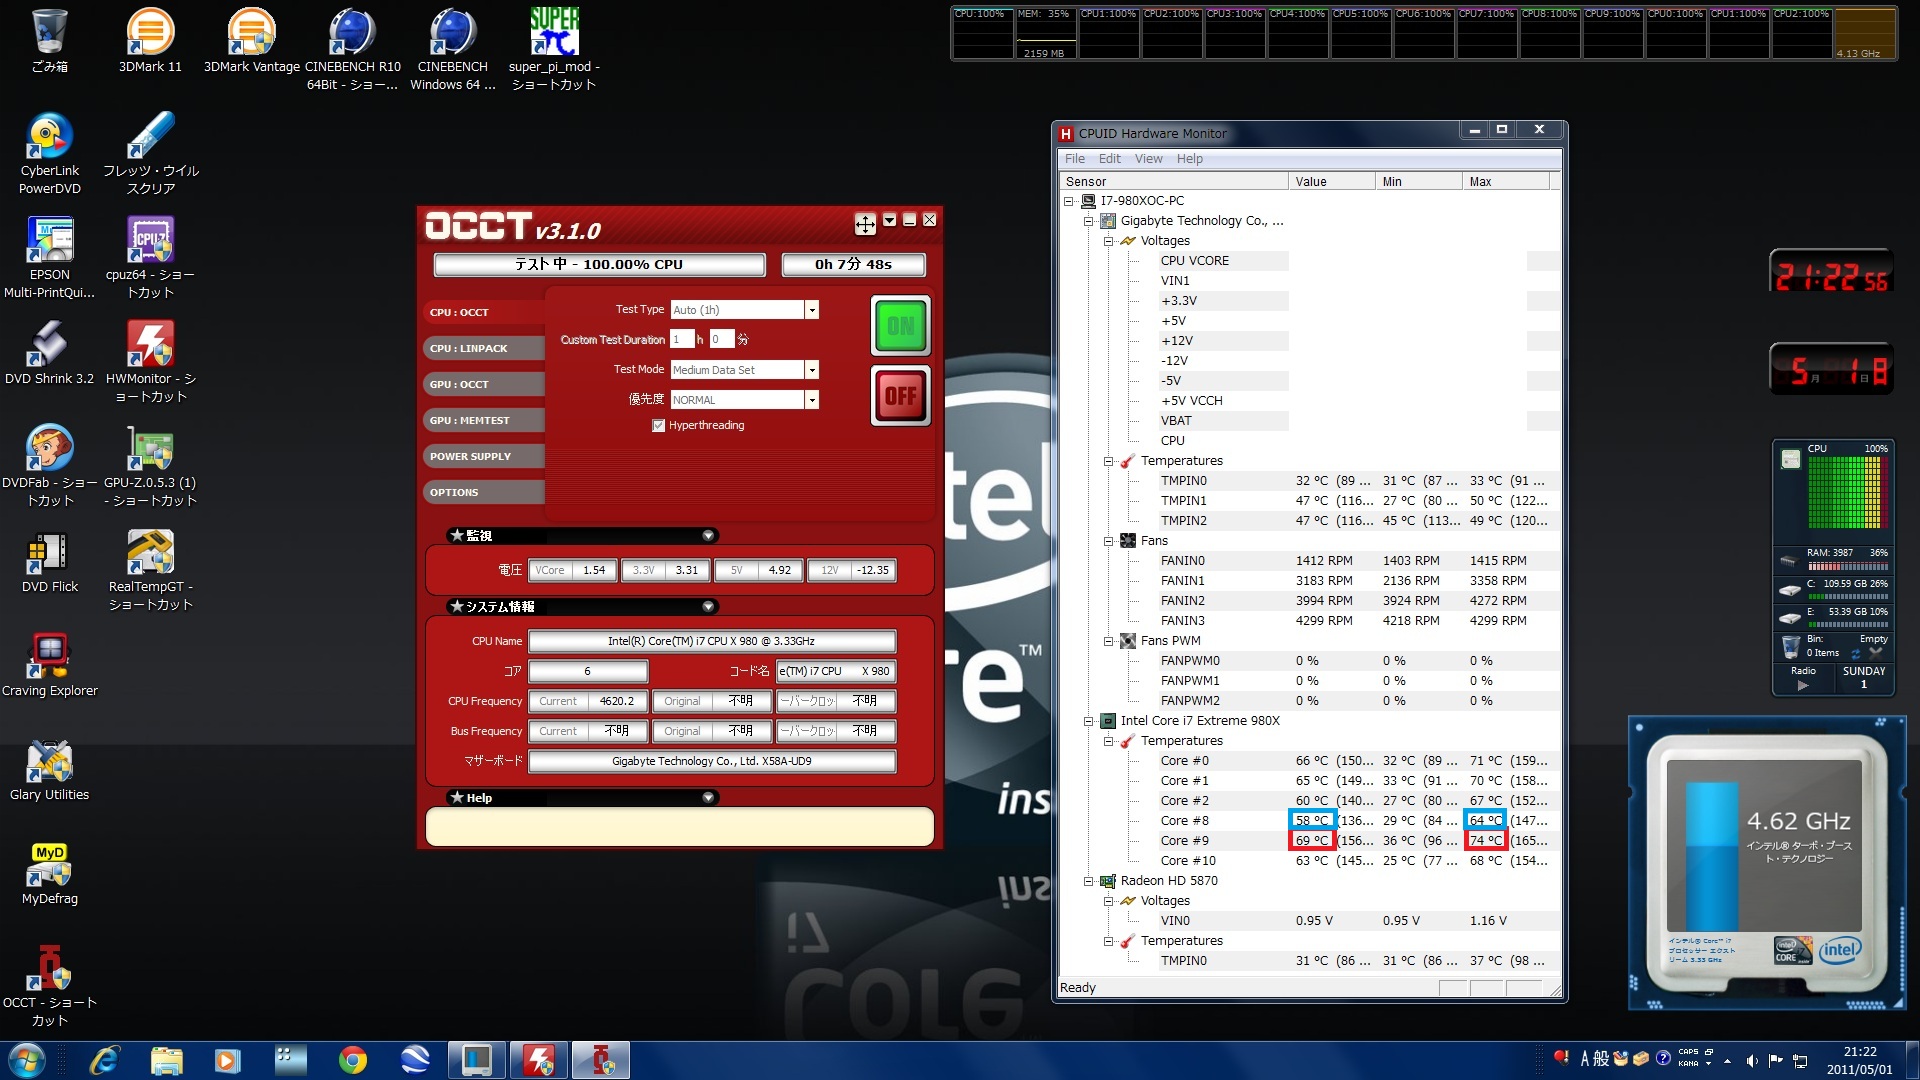Open the Test Type dropdown
The height and width of the screenshot is (1080, 1920).
coord(812,310)
